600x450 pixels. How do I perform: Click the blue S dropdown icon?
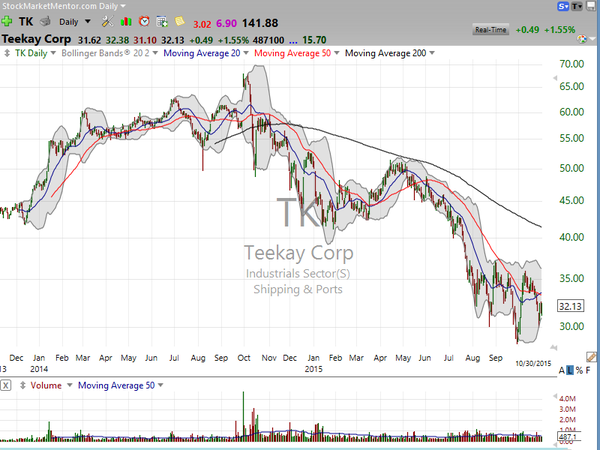click(563, 6)
